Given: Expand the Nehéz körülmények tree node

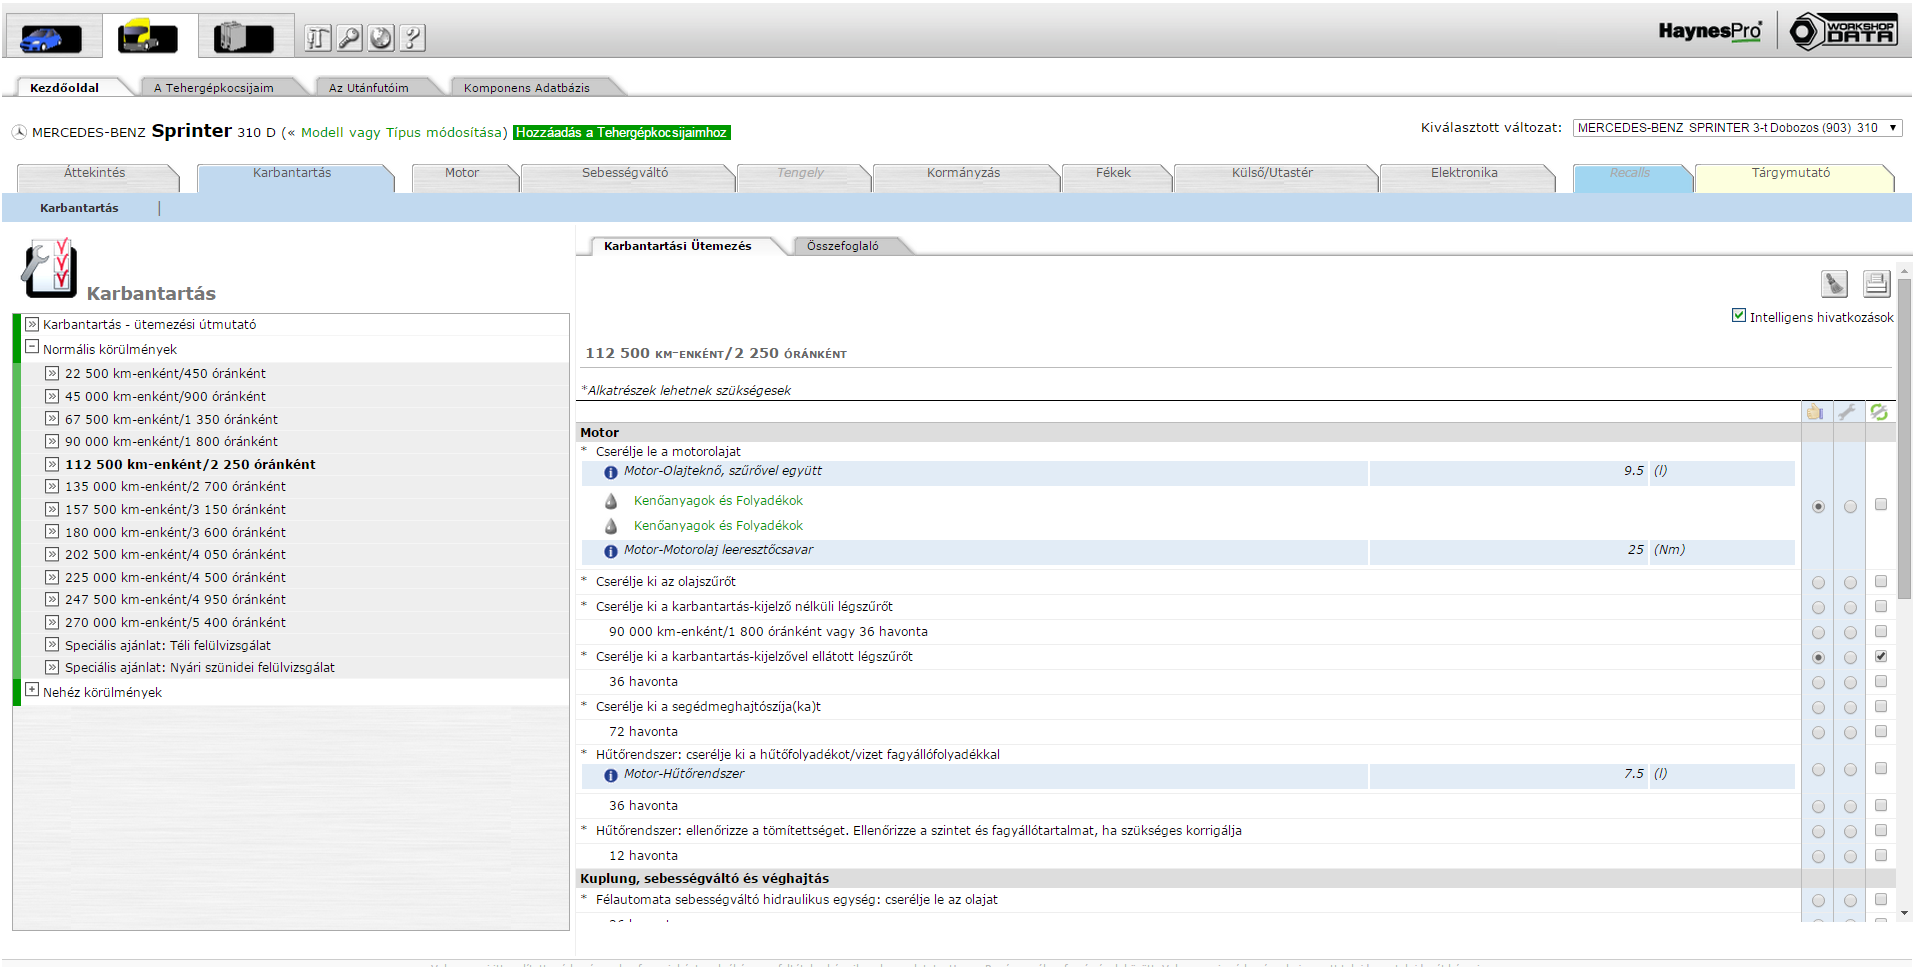Looking at the screenshot, I should (32, 691).
